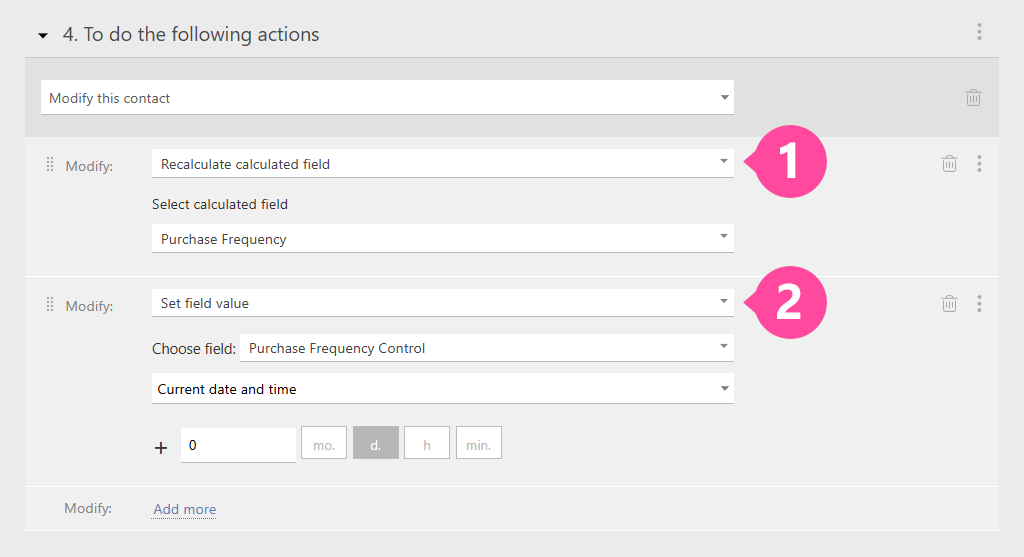Focus the offset number input showing 0
Viewport: 1024px width, 557px height.
[238, 445]
